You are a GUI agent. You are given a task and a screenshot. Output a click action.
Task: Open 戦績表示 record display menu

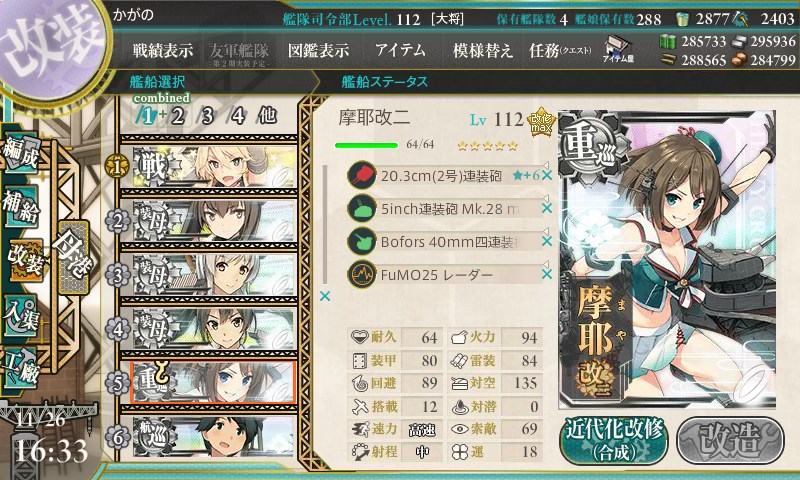[163, 50]
